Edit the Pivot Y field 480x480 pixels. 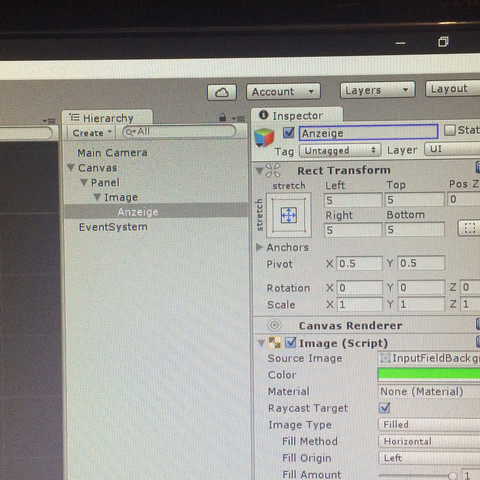tap(421, 263)
